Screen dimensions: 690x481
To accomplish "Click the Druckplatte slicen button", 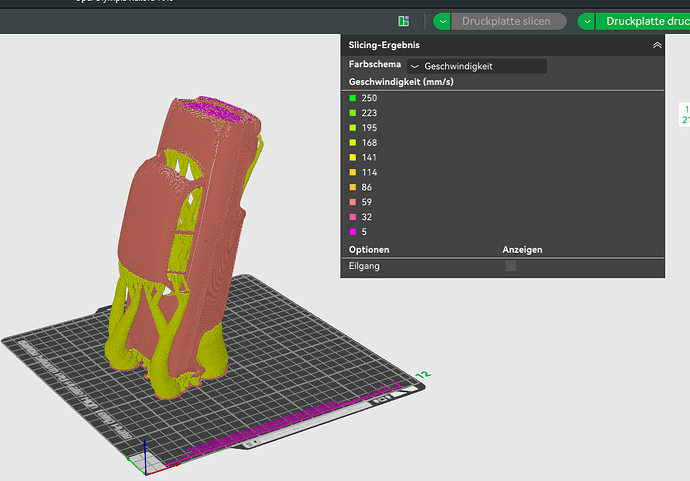I will click(508, 21).
